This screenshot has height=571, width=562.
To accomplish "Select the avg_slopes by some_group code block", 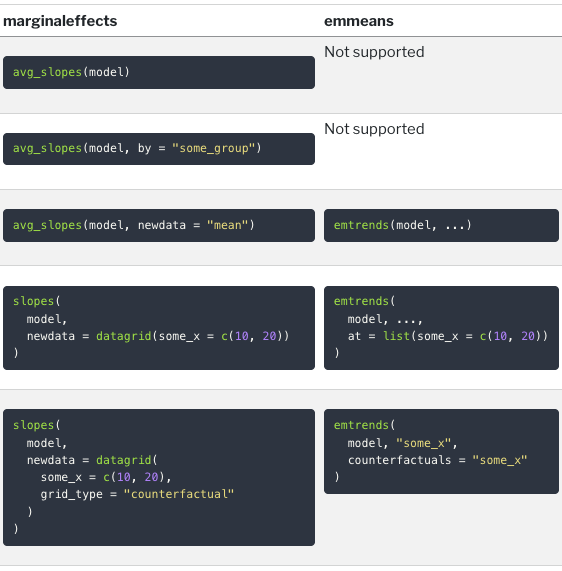I will point(159,149).
